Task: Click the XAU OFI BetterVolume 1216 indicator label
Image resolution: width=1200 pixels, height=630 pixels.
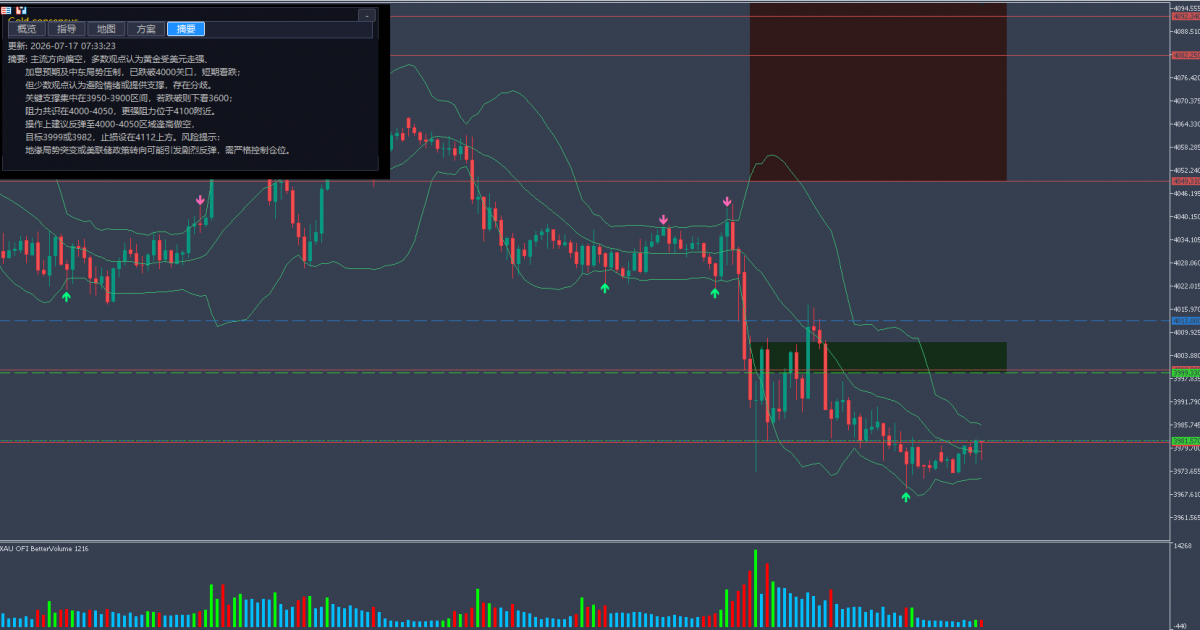Action: coord(44,548)
